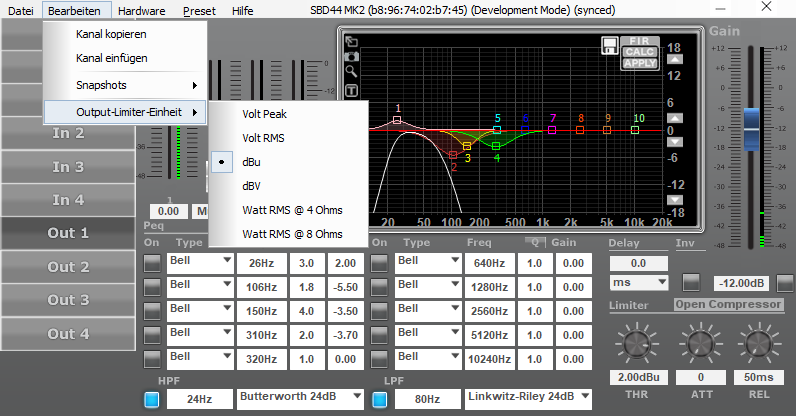The width and height of the screenshot is (796, 416).
Task: Select green EQ band node 4
Action: (496, 146)
